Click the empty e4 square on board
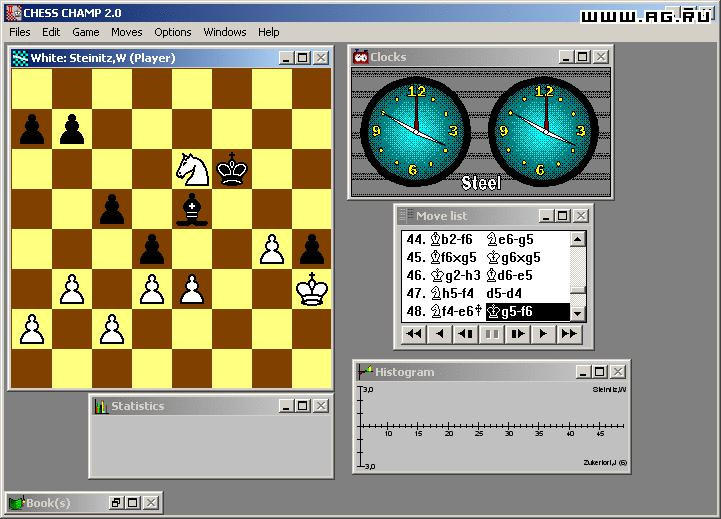The height and width of the screenshot is (519, 721). point(192,249)
